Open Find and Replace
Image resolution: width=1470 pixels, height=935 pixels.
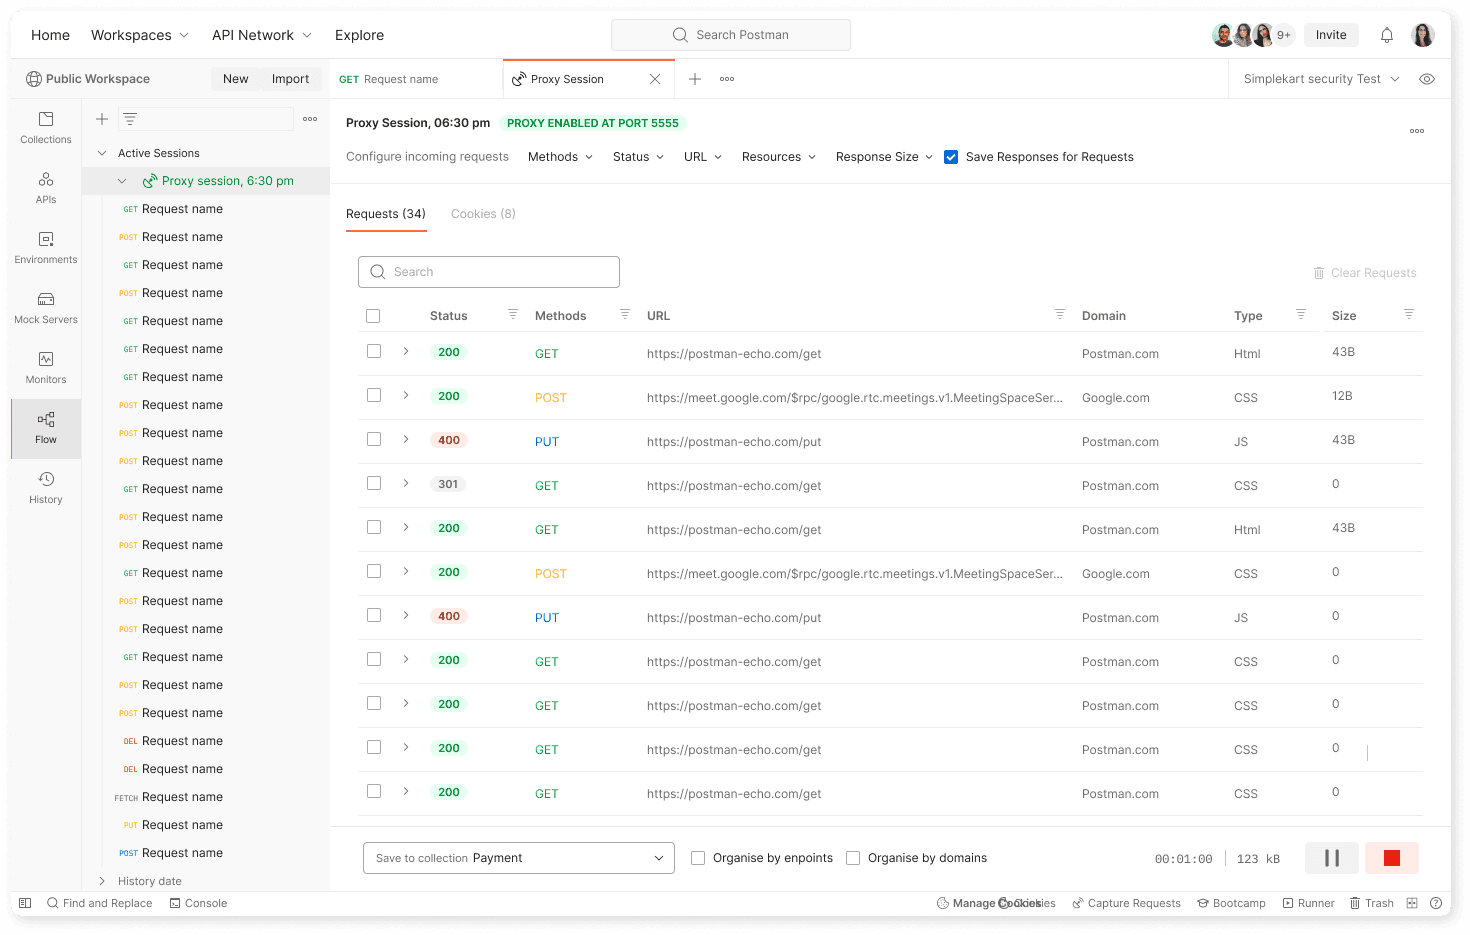click(x=99, y=903)
